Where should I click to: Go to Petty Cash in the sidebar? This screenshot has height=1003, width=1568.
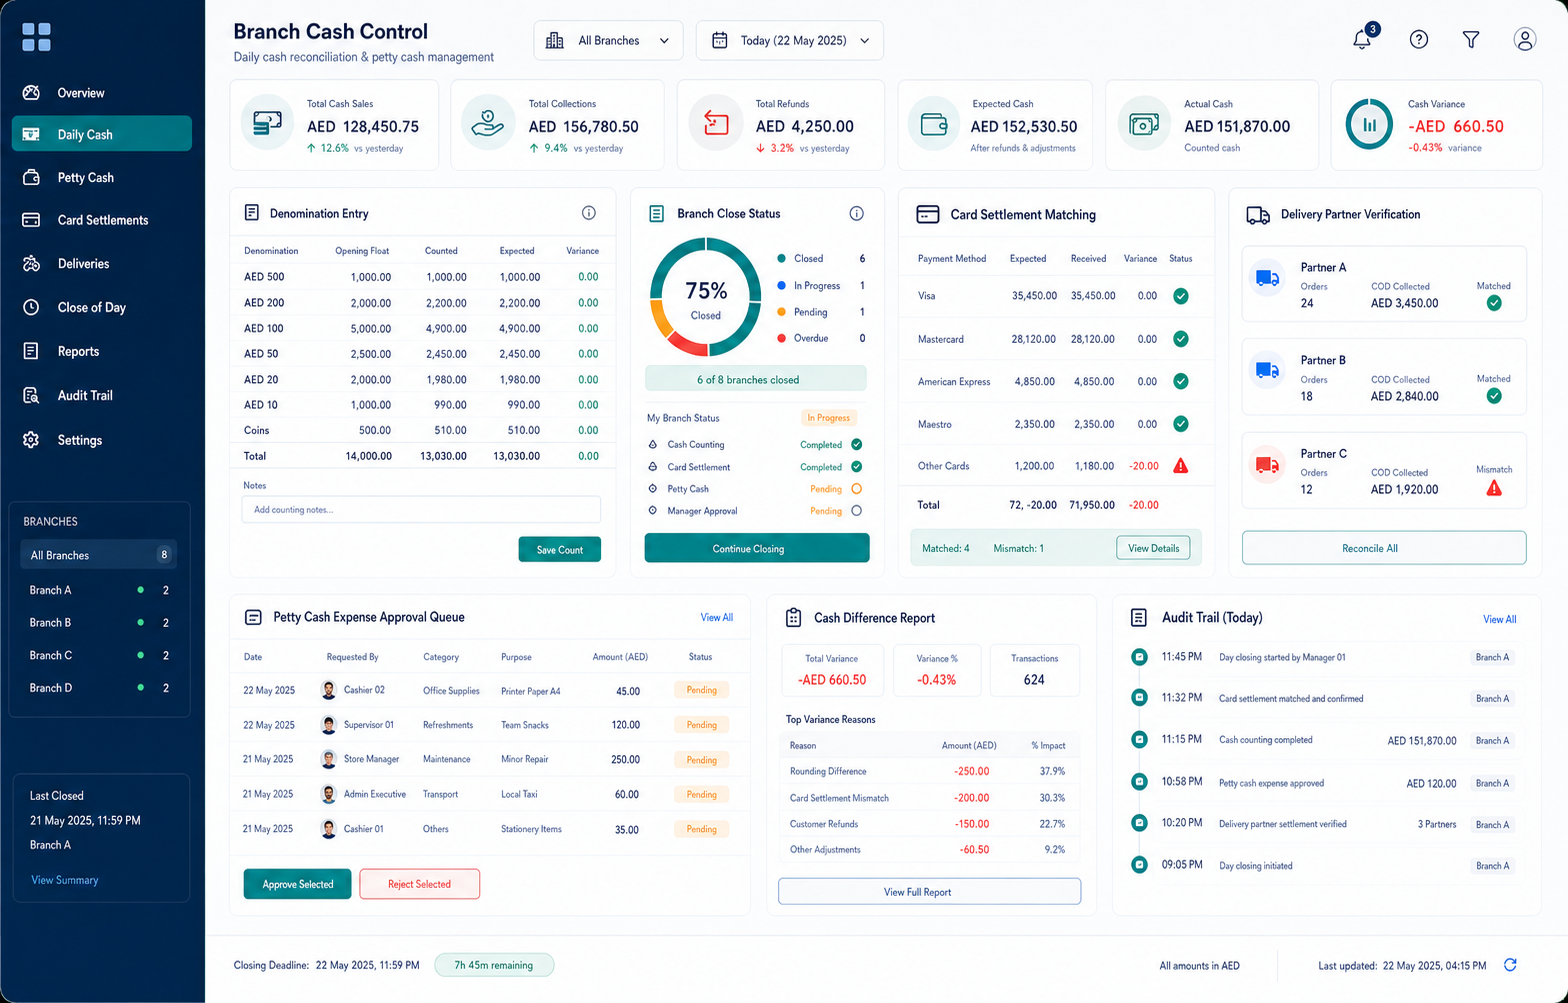click(x=101, y=177)
